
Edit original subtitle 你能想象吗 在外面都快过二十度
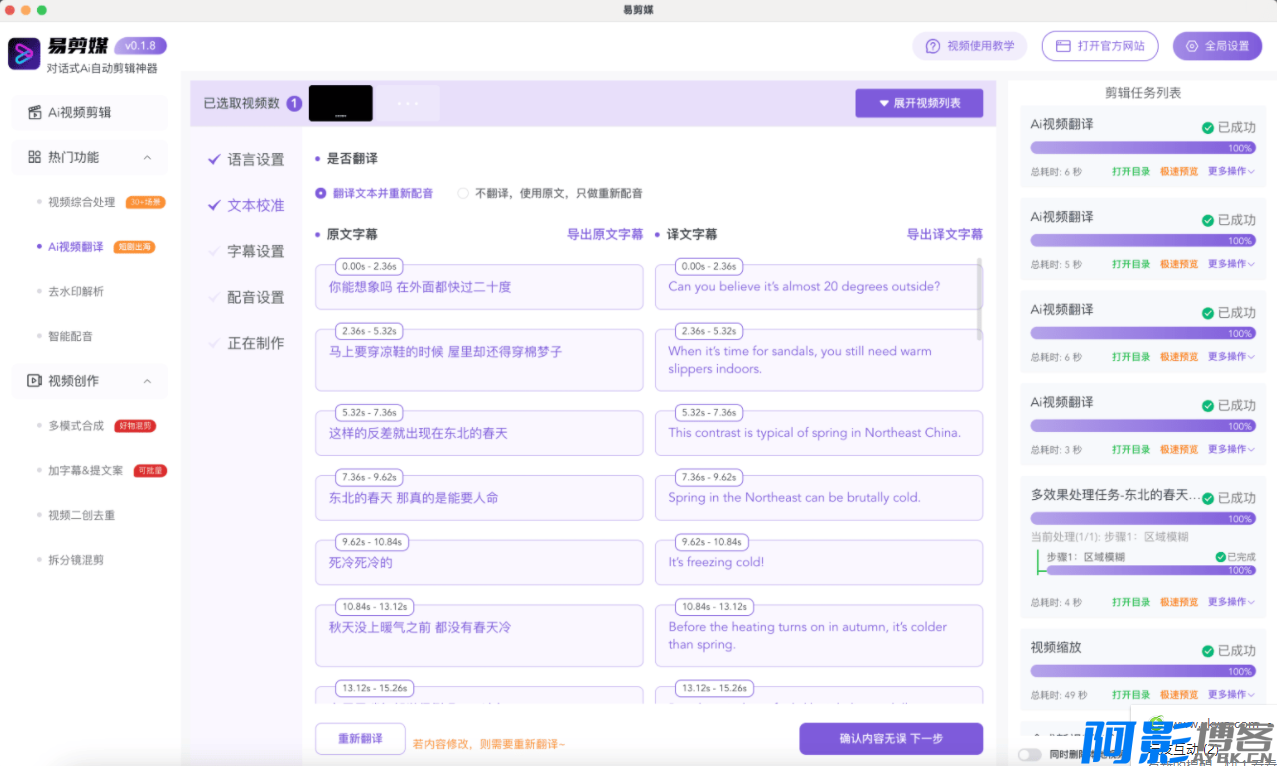point(479,287)
